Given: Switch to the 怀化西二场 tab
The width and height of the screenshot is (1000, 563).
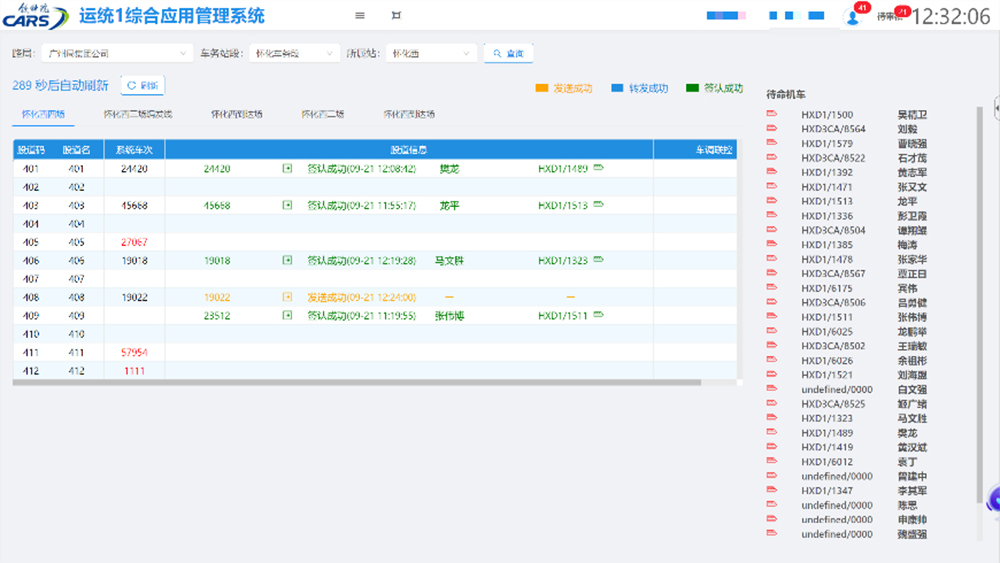Looking at the screenshot, I should (323, 114).
